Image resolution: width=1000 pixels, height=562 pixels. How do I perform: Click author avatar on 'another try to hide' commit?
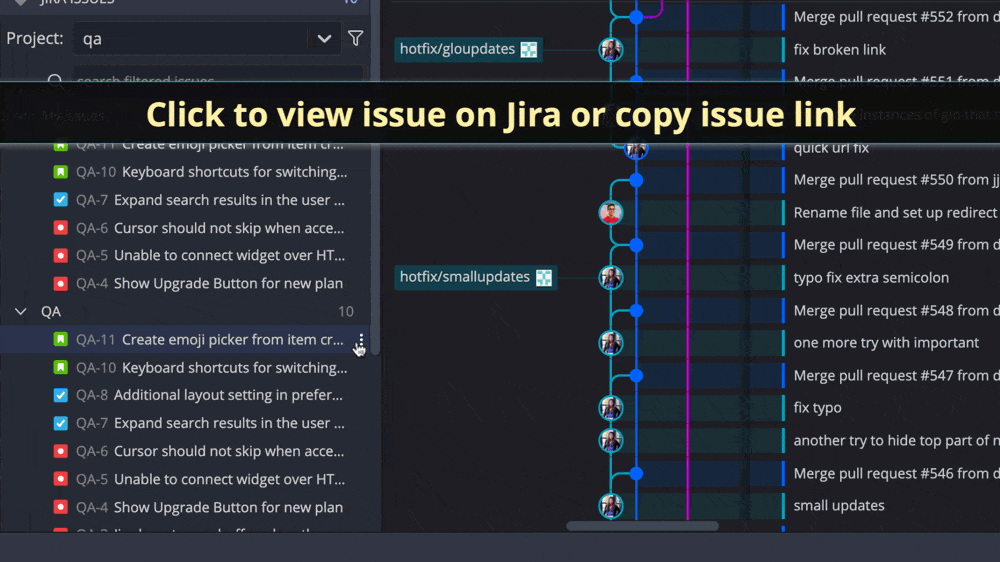(611, 440)
